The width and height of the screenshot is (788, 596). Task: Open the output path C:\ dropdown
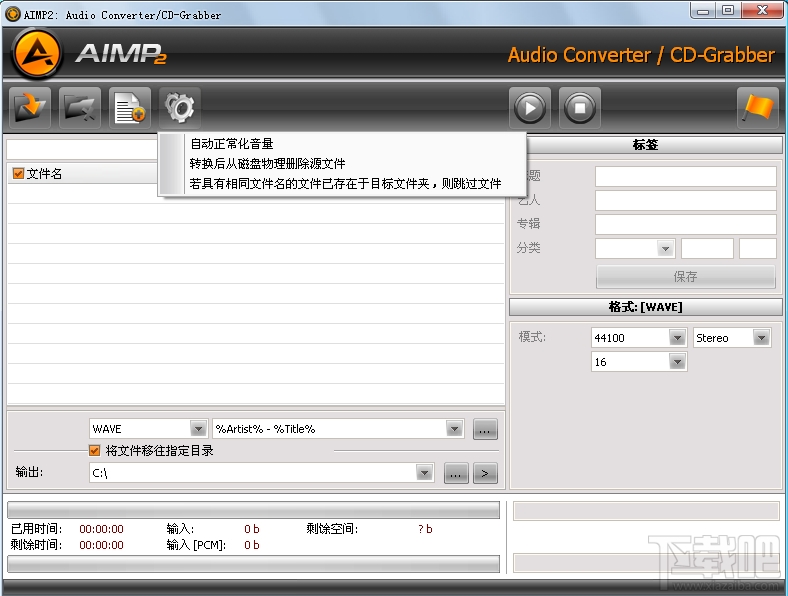pyautogui.click(x=425, y=473)
